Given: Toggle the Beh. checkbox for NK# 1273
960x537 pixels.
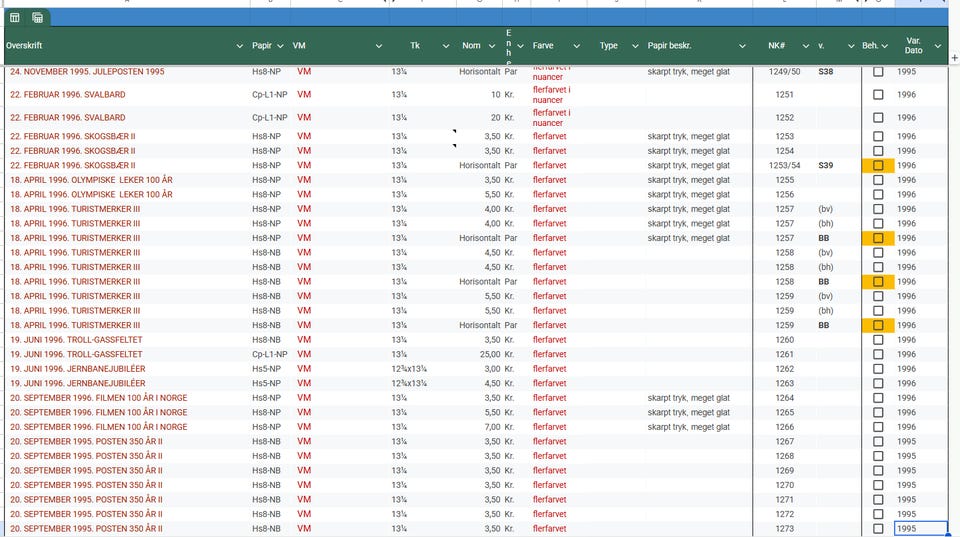Looking at the screenshot, I should coord(878,529).
